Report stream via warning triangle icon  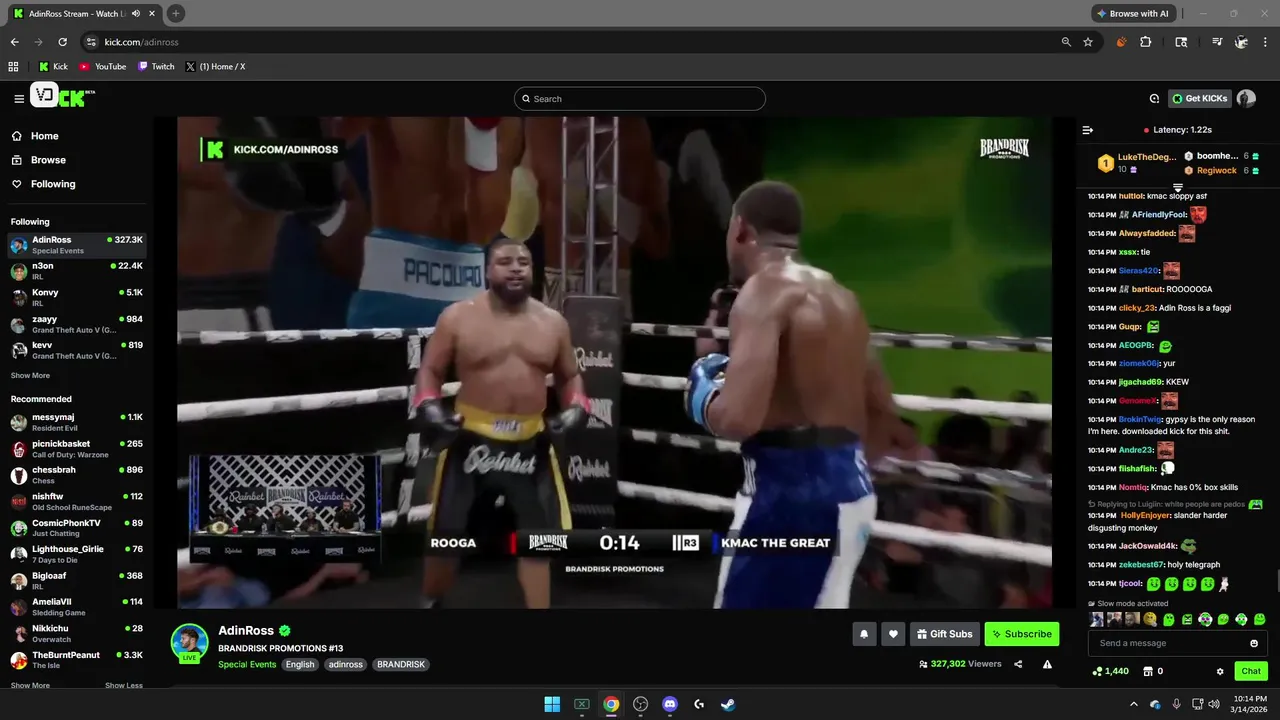1047,664
